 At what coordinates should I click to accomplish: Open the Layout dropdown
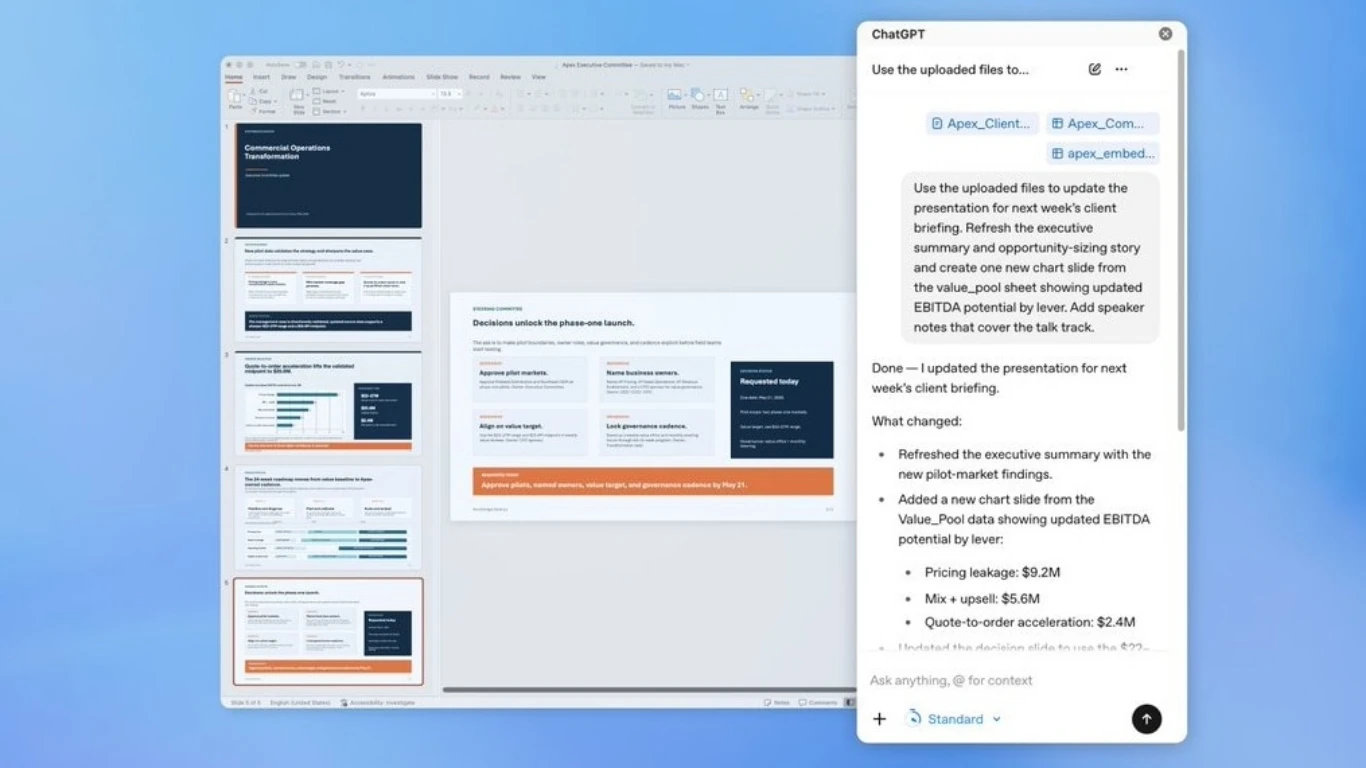[330, 91]
